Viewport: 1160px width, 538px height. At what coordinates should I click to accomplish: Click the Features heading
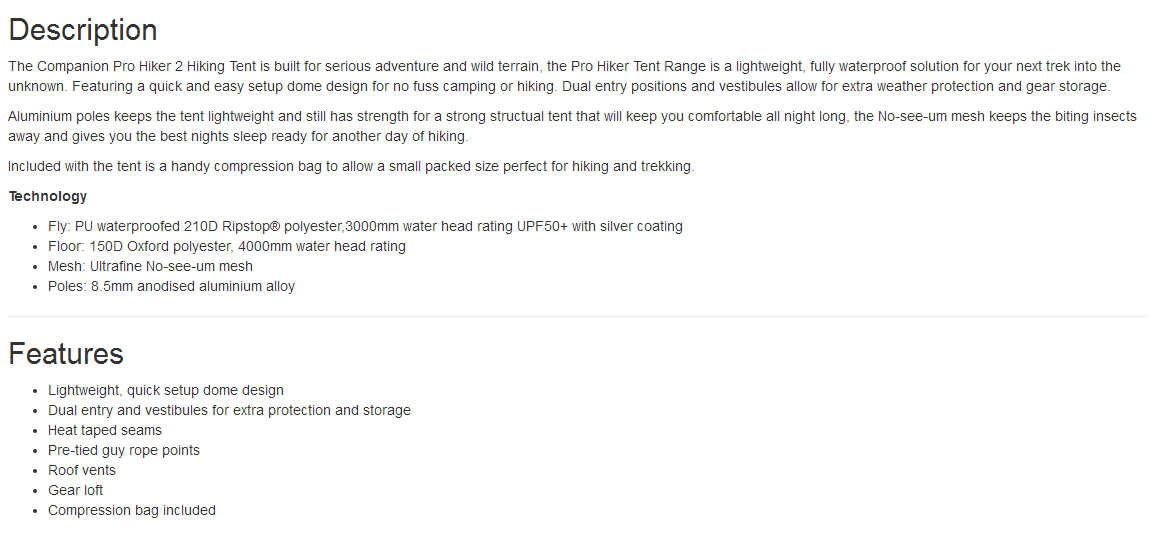point(66,354)
